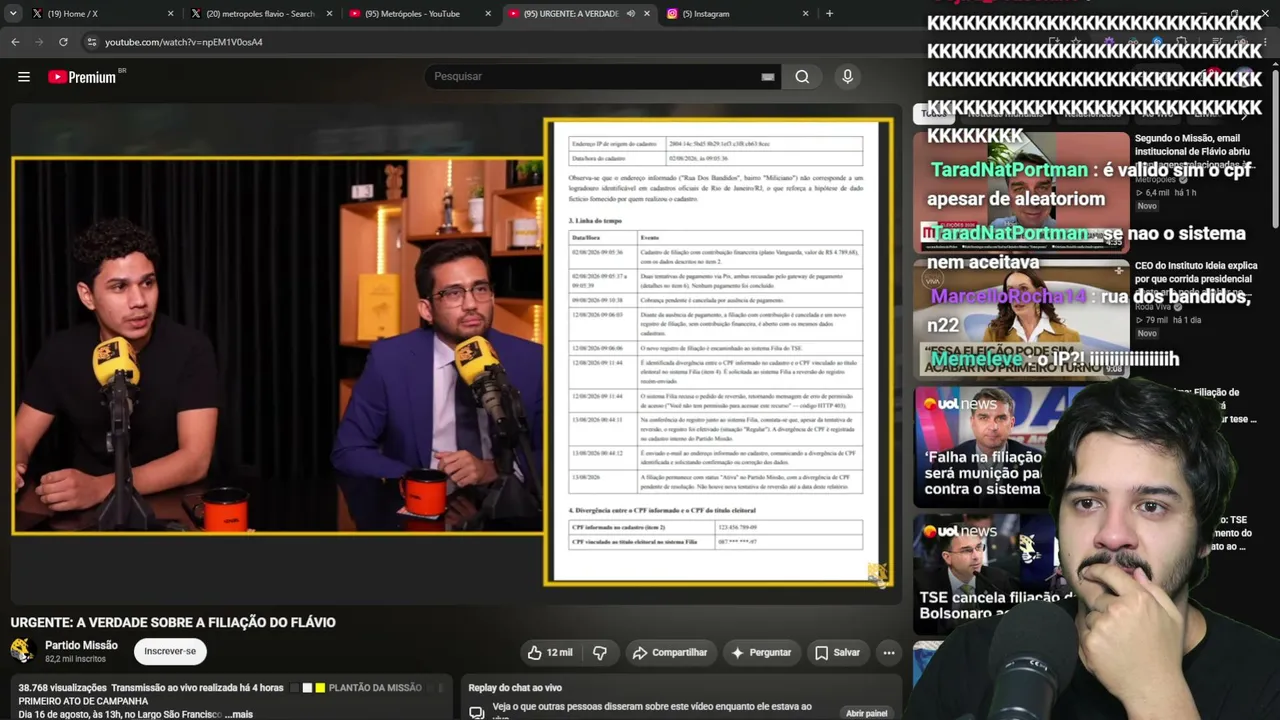Click the chat replay speech bubble icon
The width and height of the screenshot is (1280, 720).
click(477, 712)
